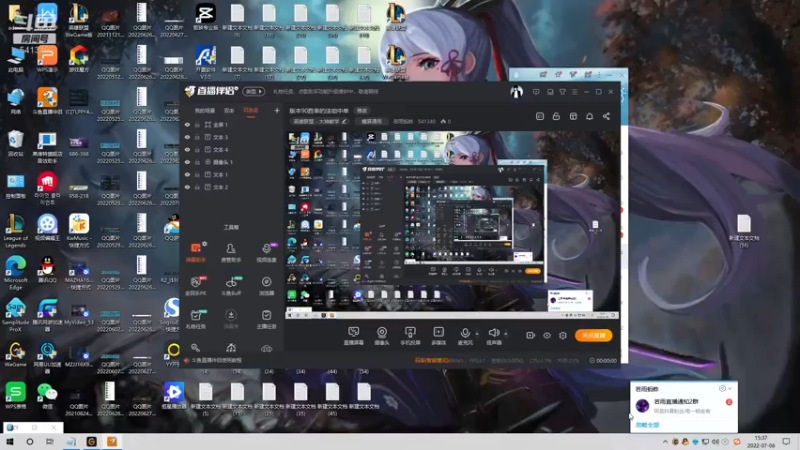Open the 斗鱼Buff tool
The height and width of the screenshot is (450, 800).
231,286
